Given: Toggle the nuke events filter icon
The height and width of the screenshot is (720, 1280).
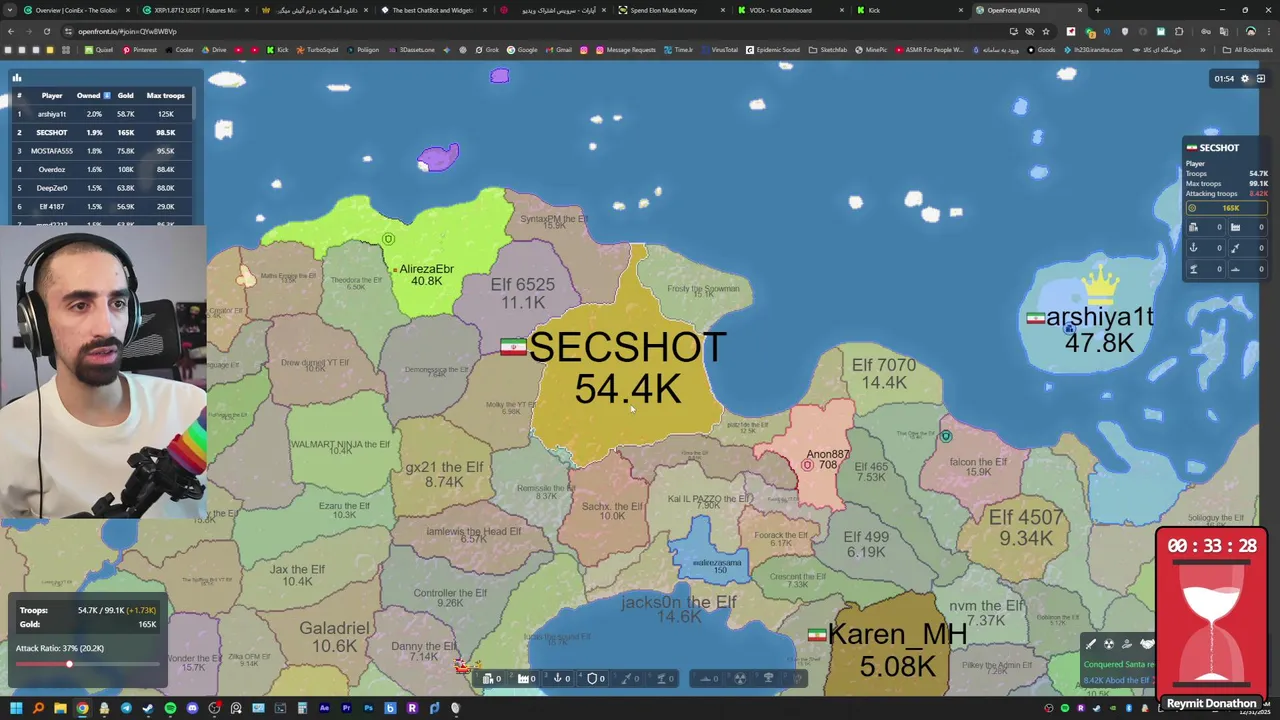Looking at the screenshot, I should point(1109,644).
